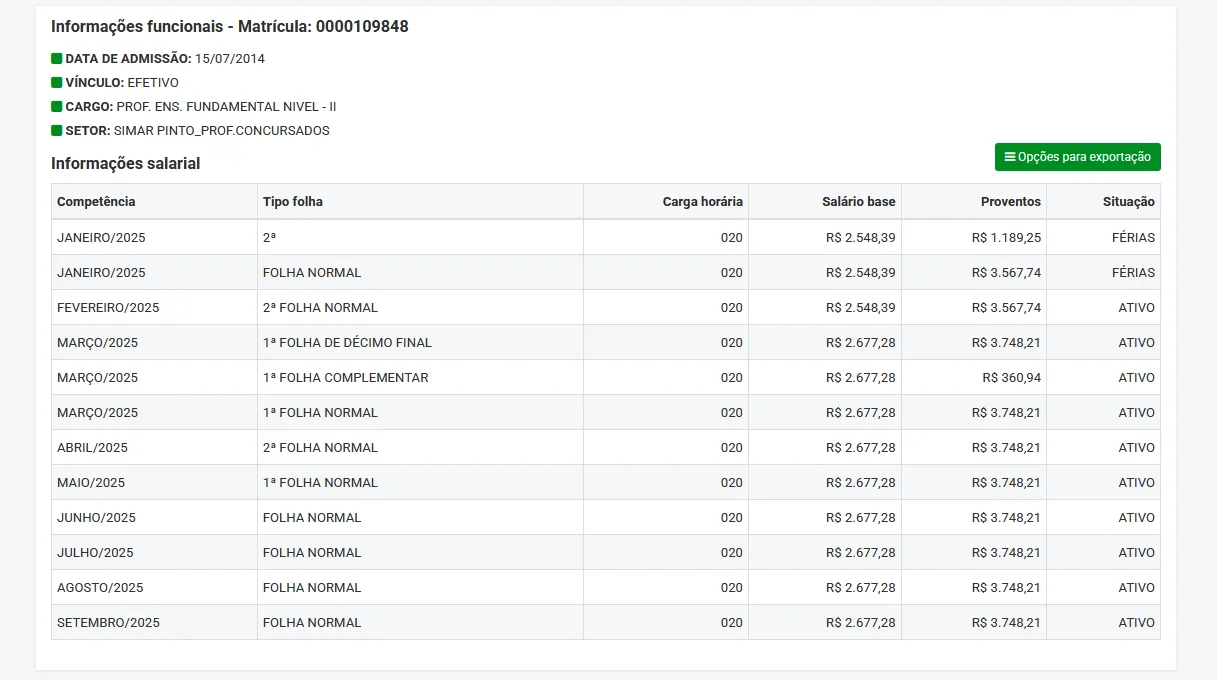Image resolution: width=1217 pixels, height=680 pixels.
Task: Select the Situação column header
Action: coord(1128,202)
